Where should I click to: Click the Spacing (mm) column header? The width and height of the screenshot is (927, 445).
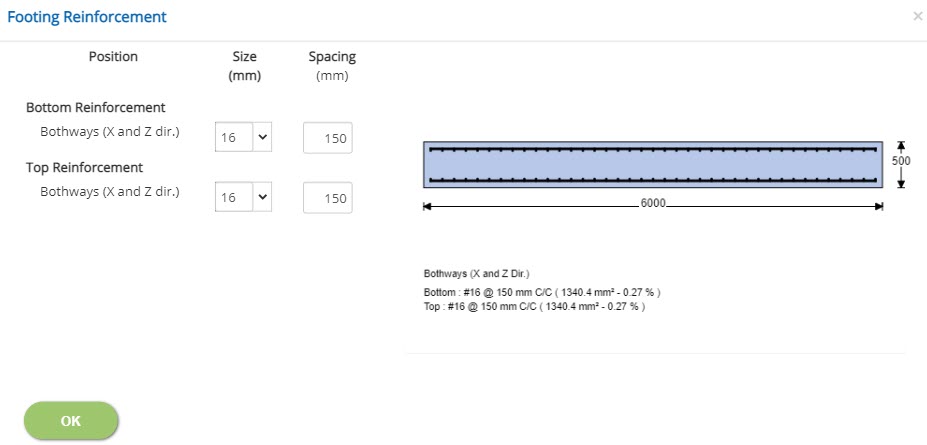[332, 66]
